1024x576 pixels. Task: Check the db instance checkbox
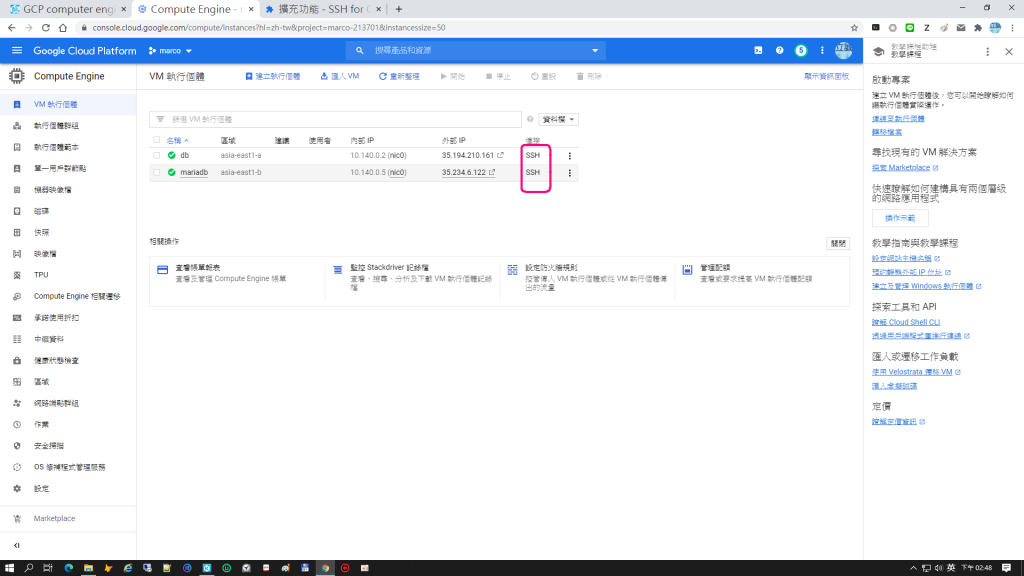(x=156, y=155)
